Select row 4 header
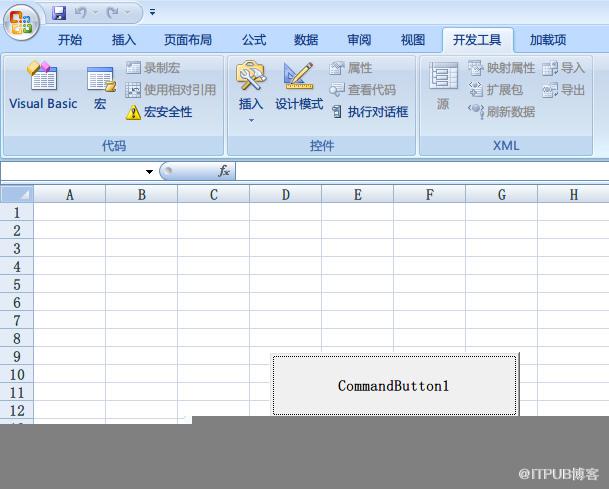Viewport: 609px width, 489px height. pos(17,266)
